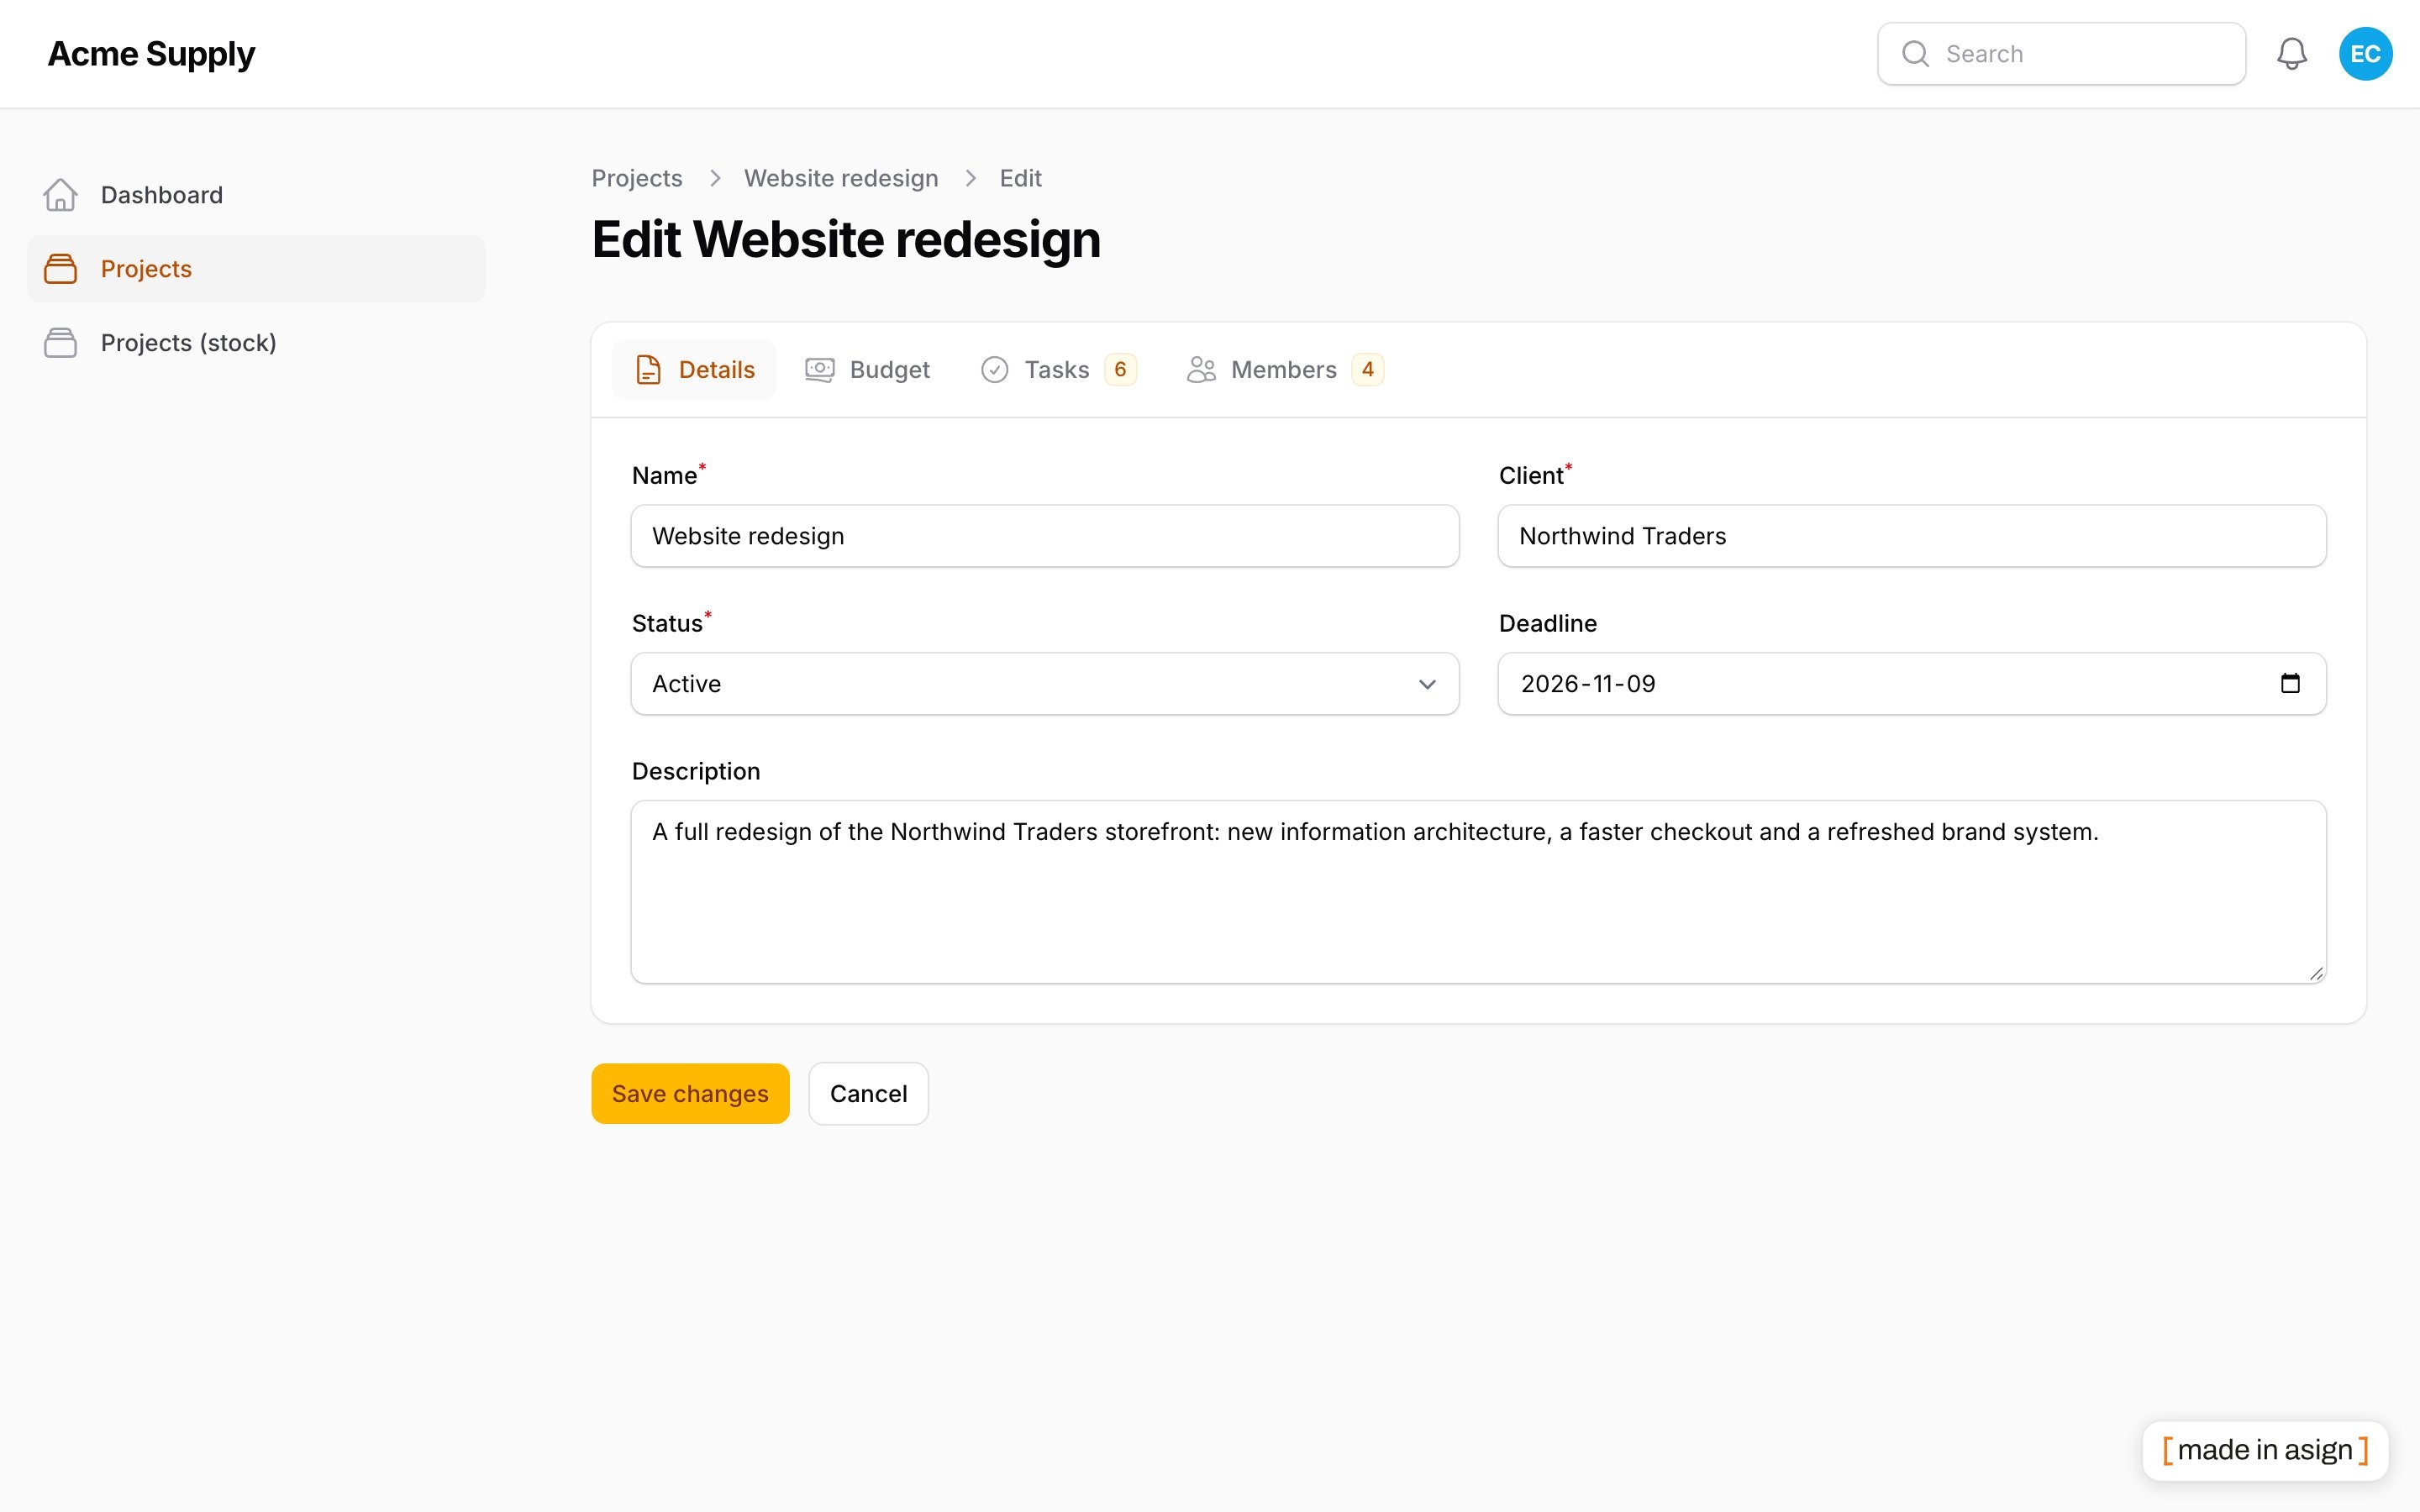Open the EC user avatar menu
2420x1512 pixels.
2365,54
